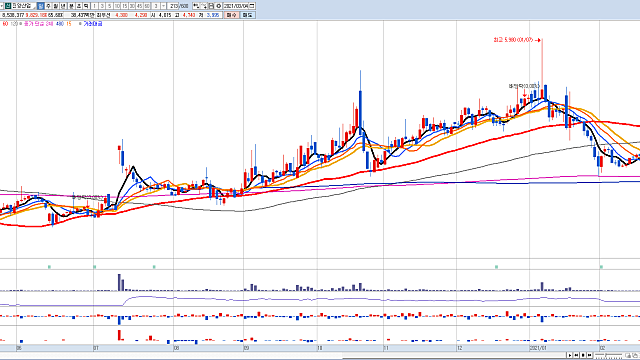Screen dimensions: 640x360
Task: Click the 60 moving average label
Action: point(5,24)
